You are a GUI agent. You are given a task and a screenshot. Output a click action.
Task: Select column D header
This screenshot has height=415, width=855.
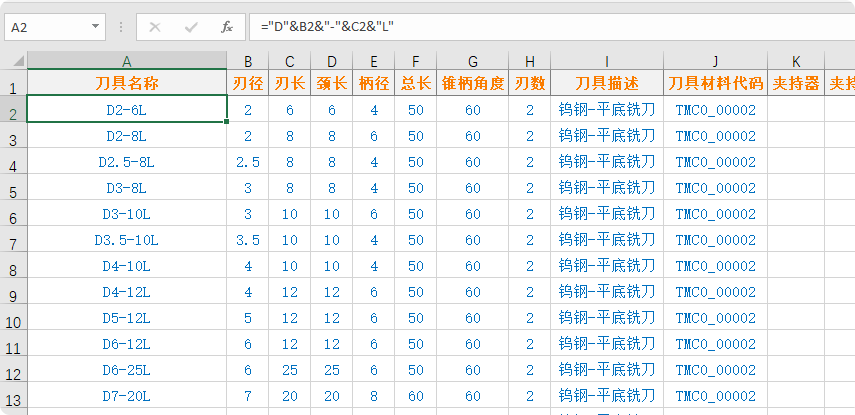[332, 61]
